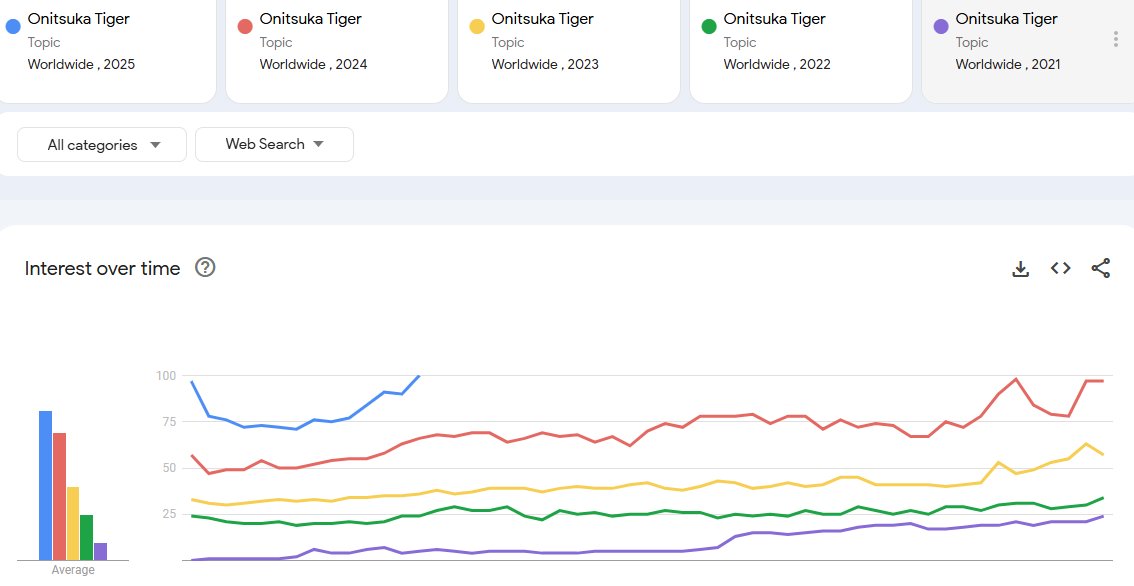The height and width of the screenshot is (586, 1134).
Task: Click the 'Worldwide , 2024' text
Action: 313,64
